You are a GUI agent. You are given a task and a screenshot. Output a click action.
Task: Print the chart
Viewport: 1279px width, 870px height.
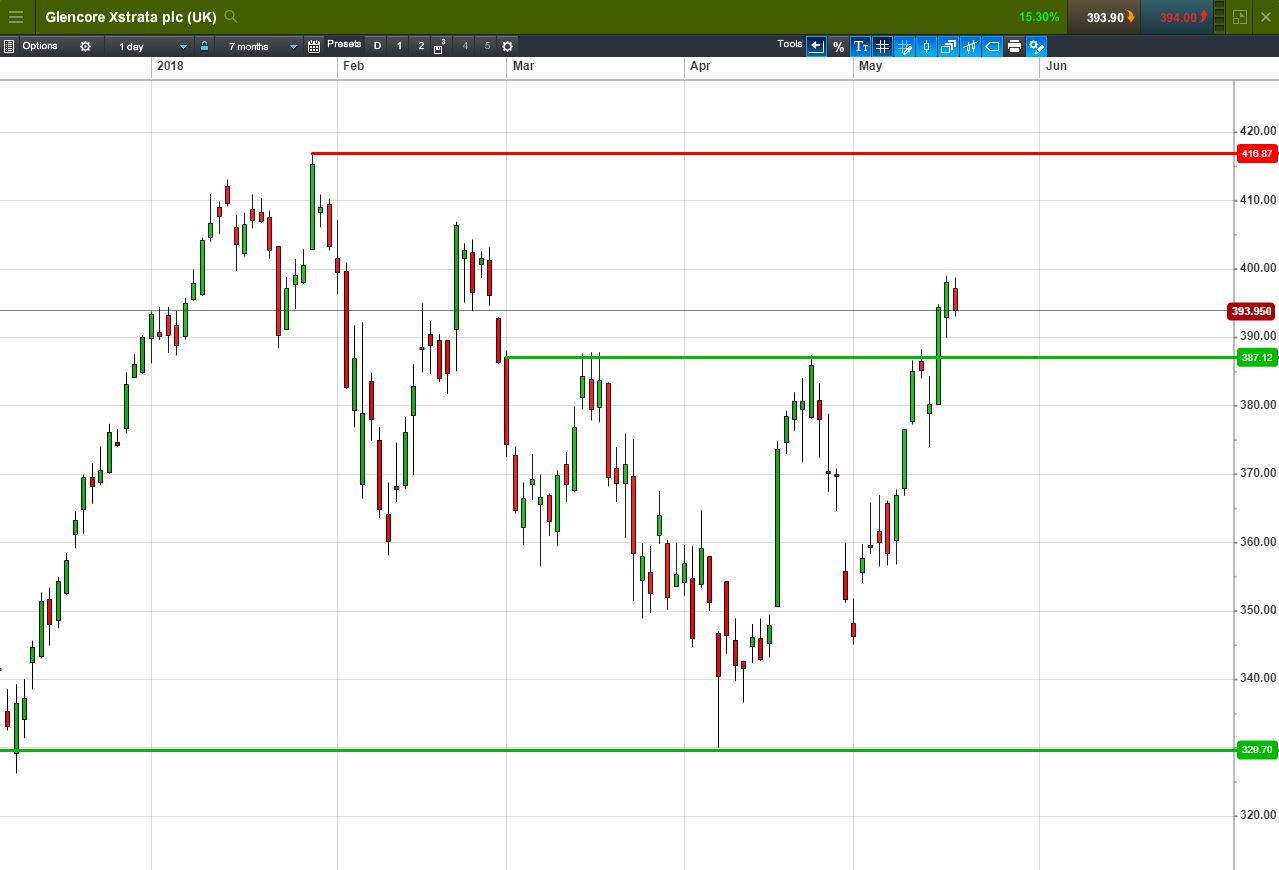[x=1014, y=46]
